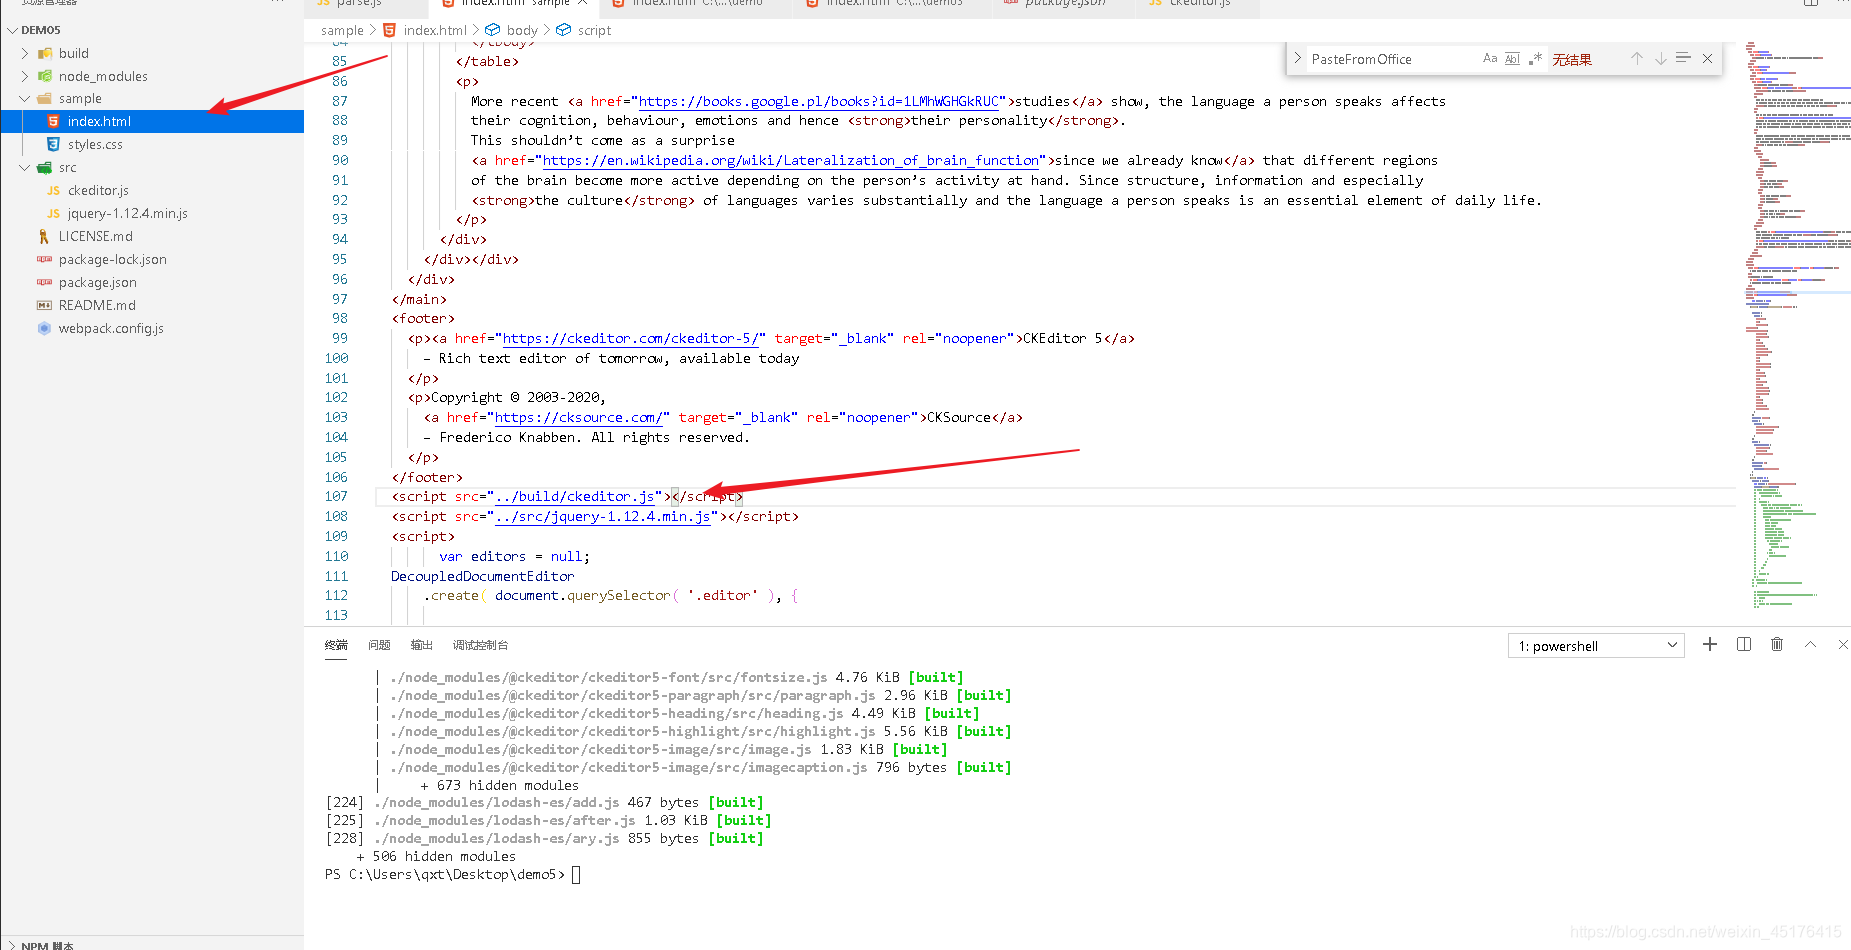1851x950 pixels.
Task: Close the terminal panel
Action: click(1843, 645)
